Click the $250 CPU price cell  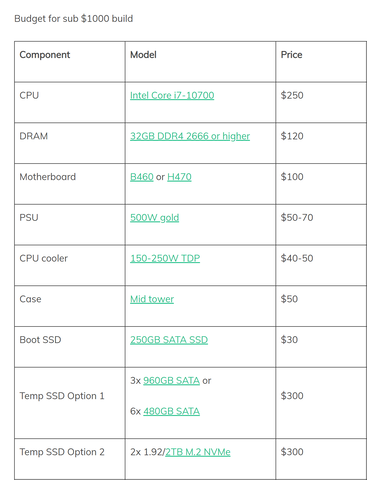321,102
